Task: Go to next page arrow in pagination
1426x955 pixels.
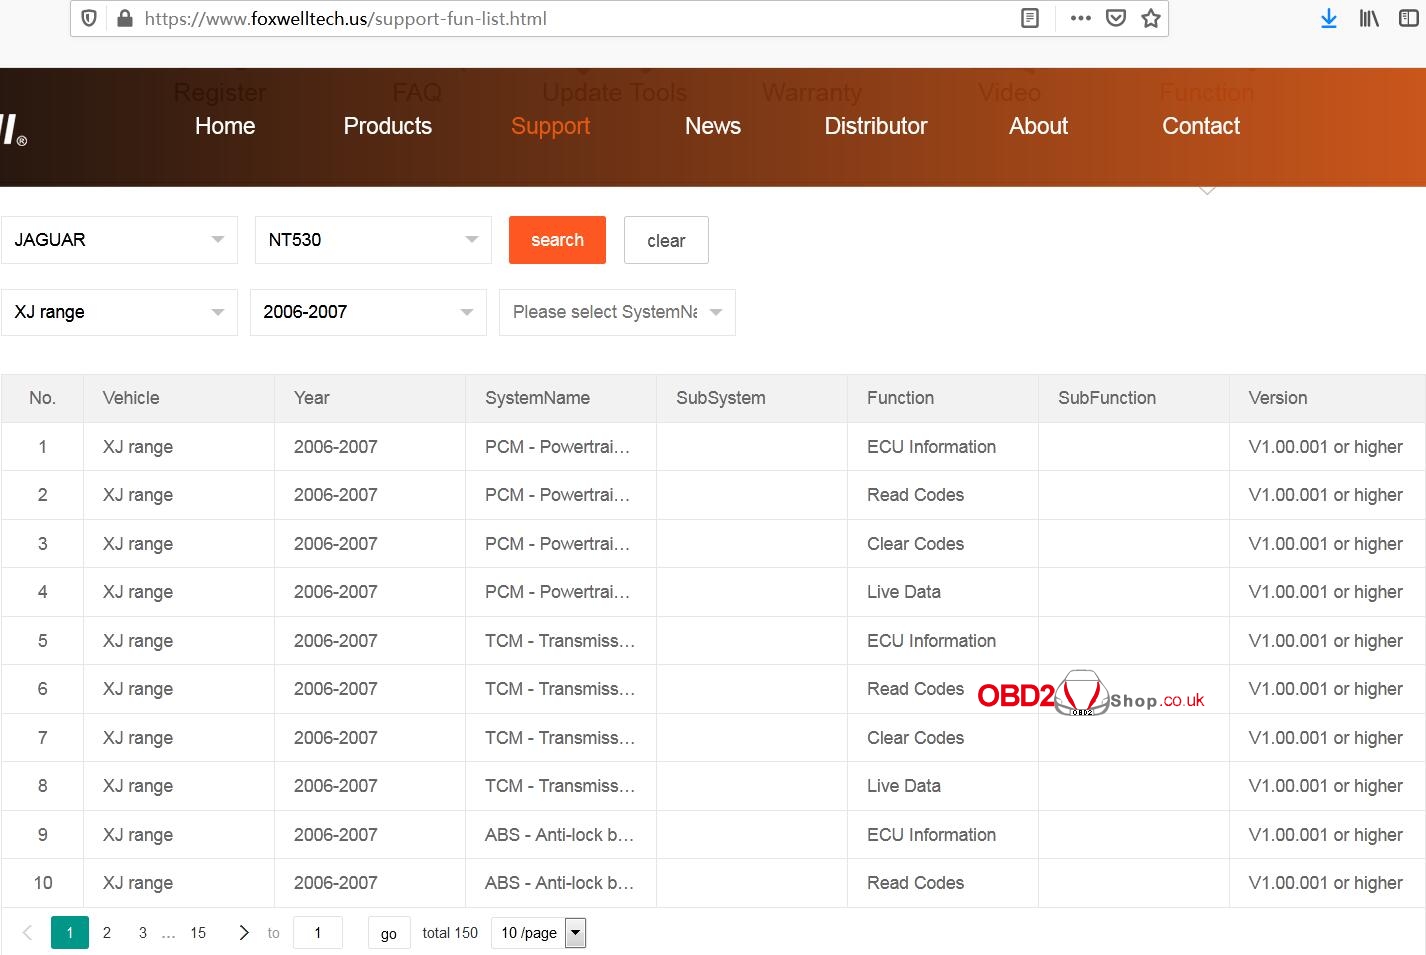Action: click(243, 933)
